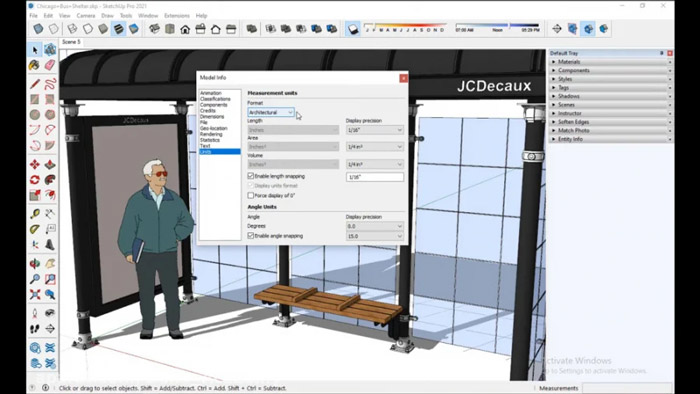Toggle the Shadows button in top toolbar
700x394 pixels.
click(x=353, y=29)
